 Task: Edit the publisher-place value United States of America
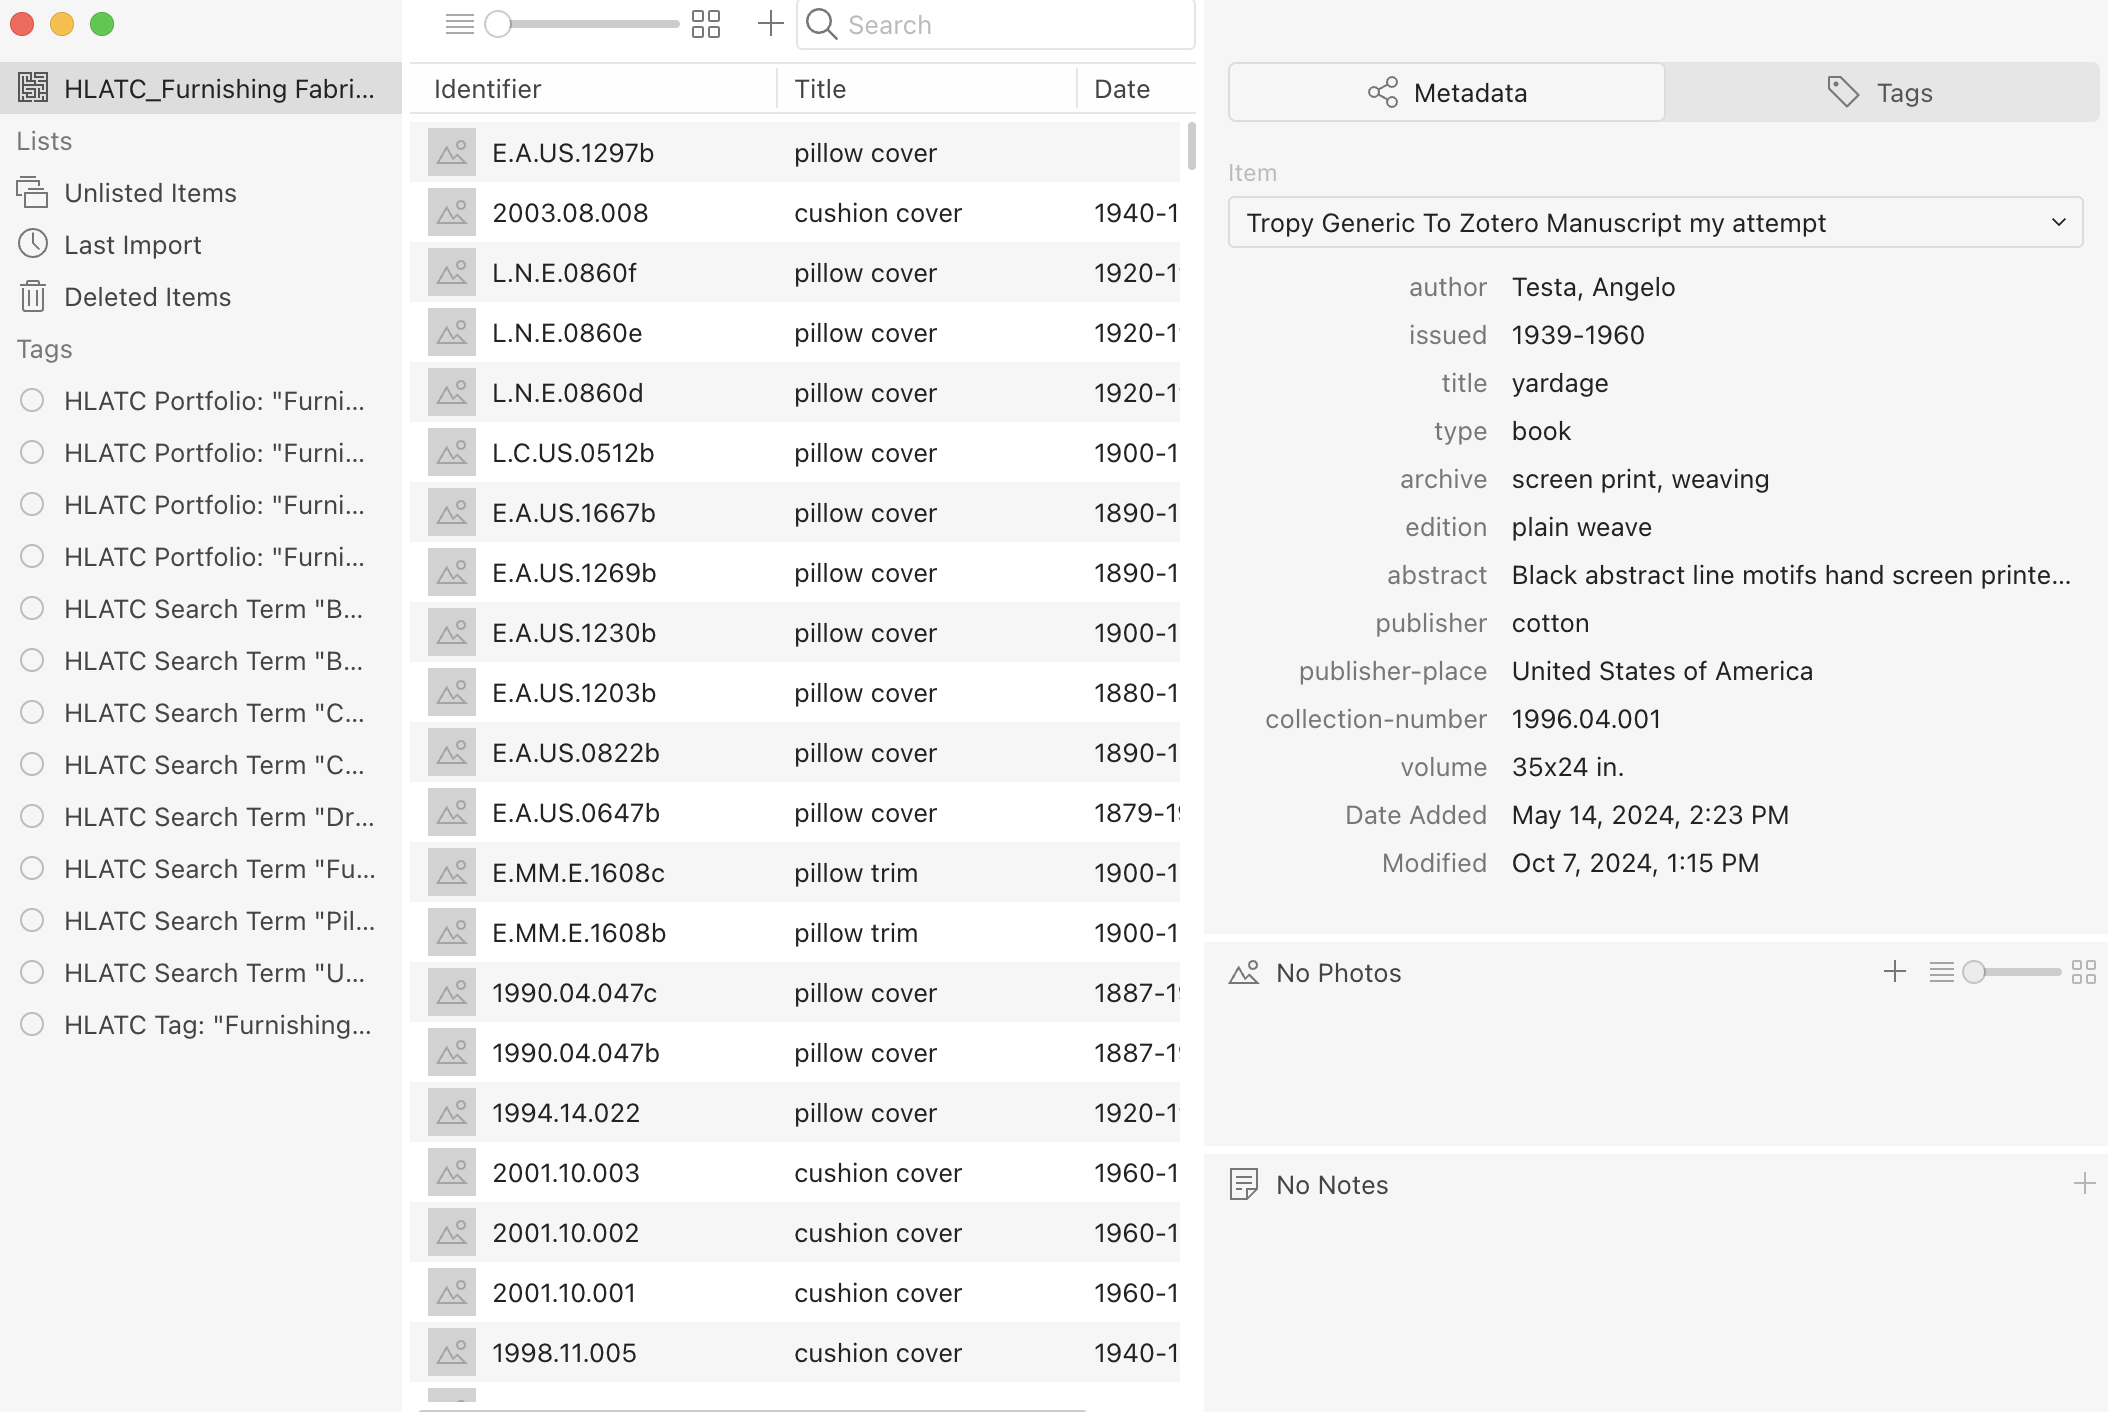click(1662, 671)
